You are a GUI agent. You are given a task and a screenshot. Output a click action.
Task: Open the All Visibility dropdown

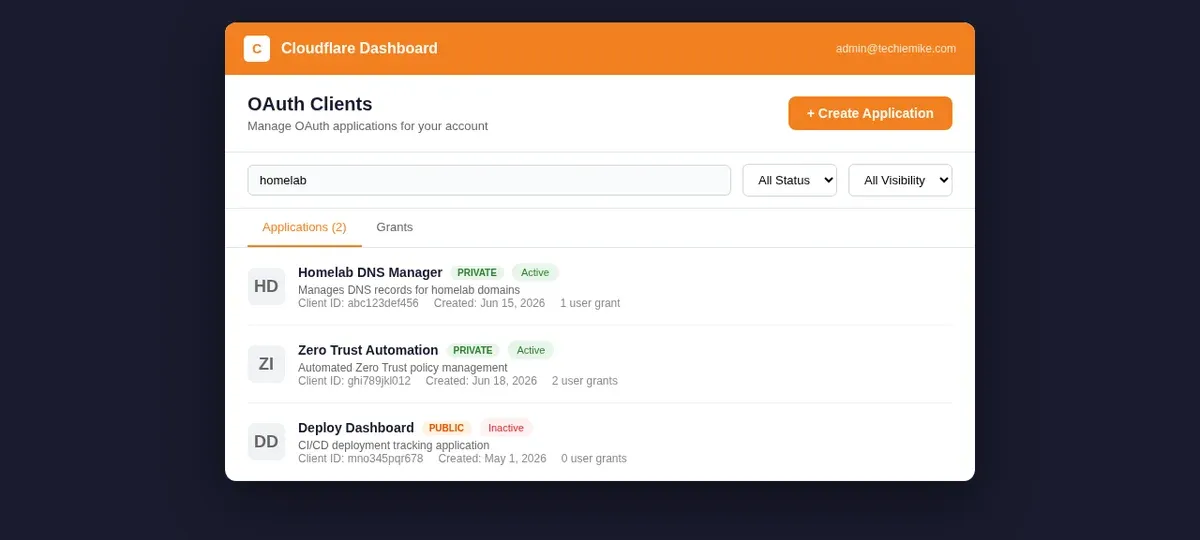point(900,180)
